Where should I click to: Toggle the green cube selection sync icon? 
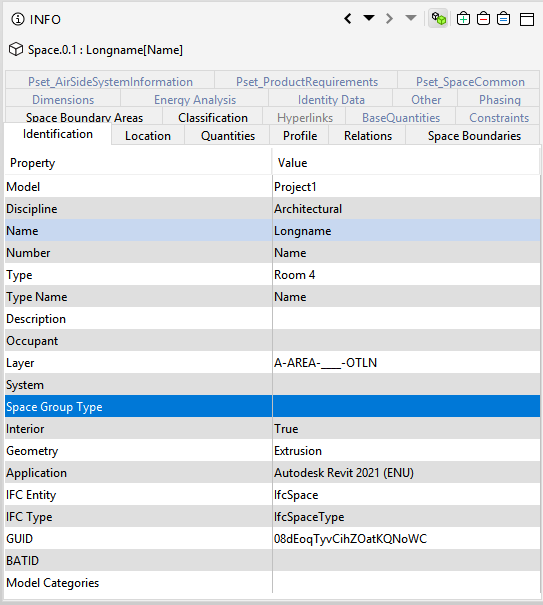click(438, 19)
